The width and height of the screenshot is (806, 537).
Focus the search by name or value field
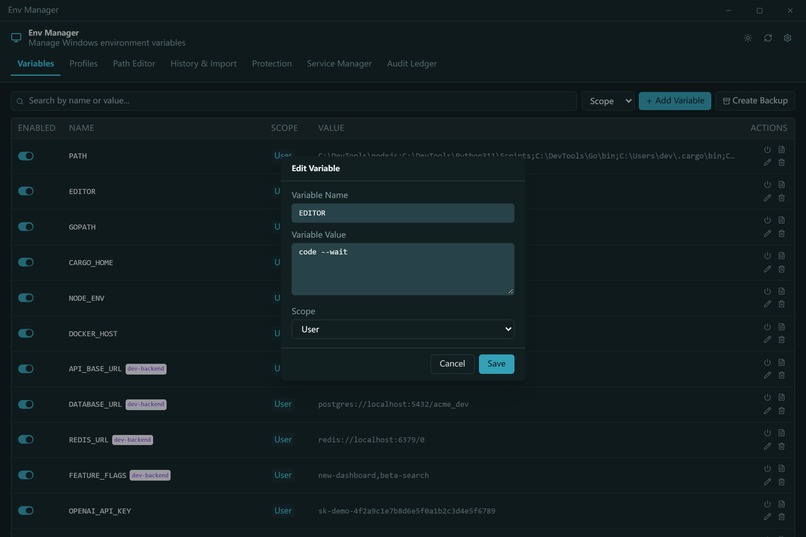point(294,101)
